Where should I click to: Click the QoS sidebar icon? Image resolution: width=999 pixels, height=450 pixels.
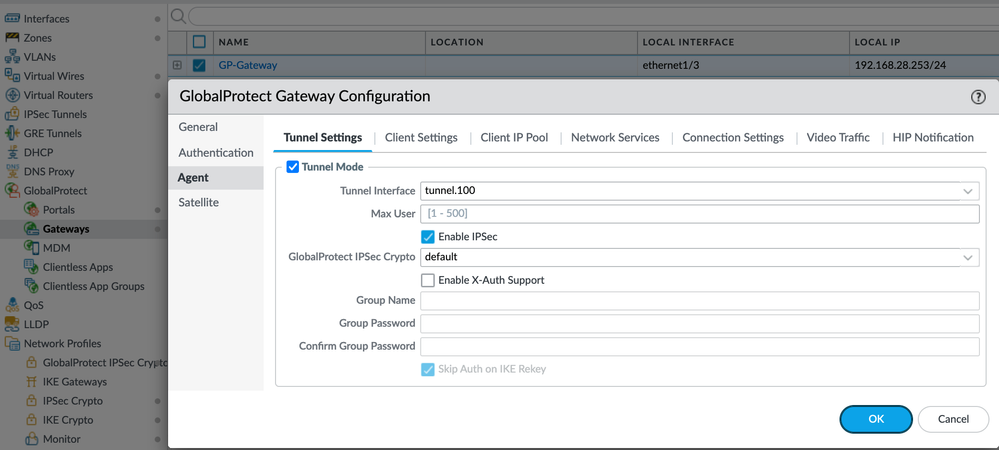[13, 305]
